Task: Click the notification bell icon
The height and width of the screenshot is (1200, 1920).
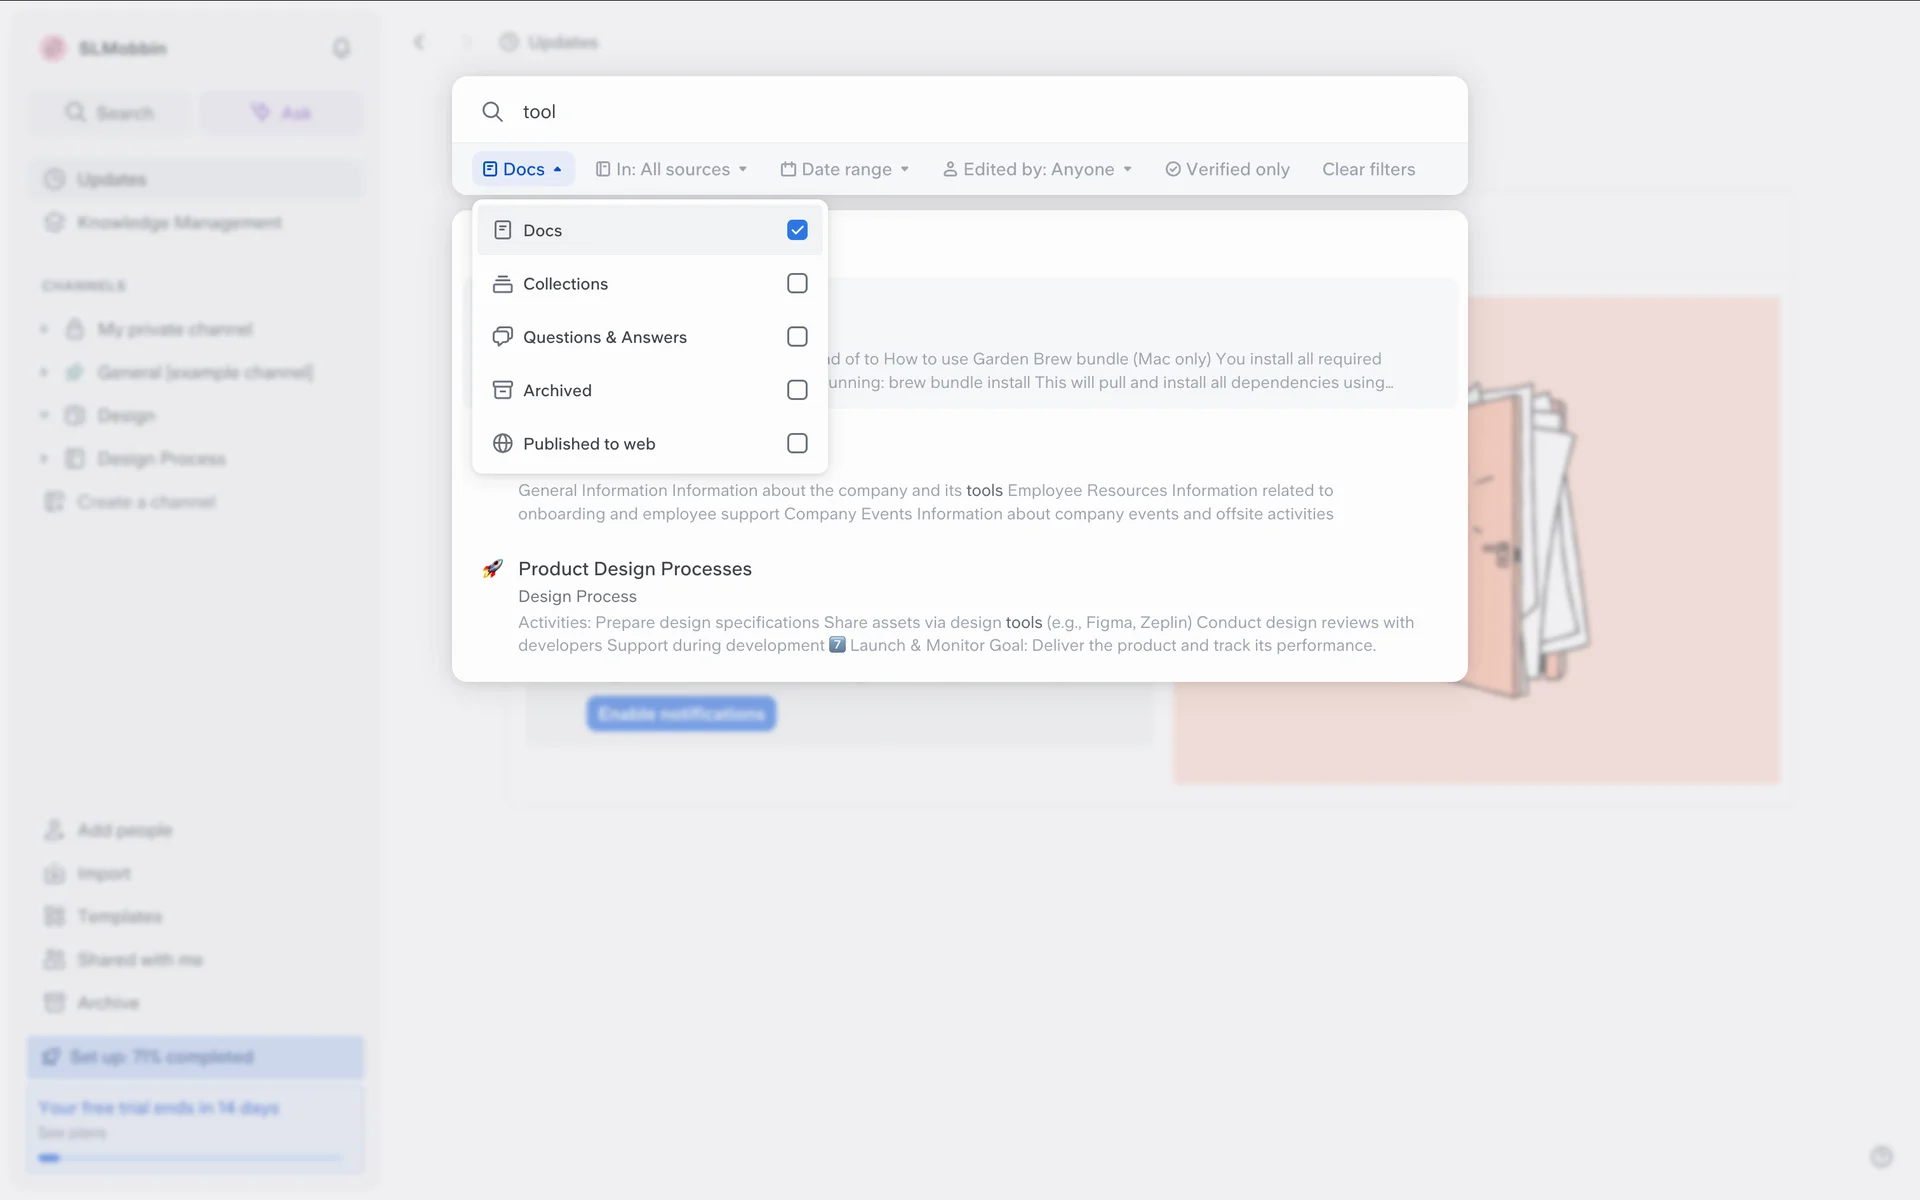Action: point(341,48)
